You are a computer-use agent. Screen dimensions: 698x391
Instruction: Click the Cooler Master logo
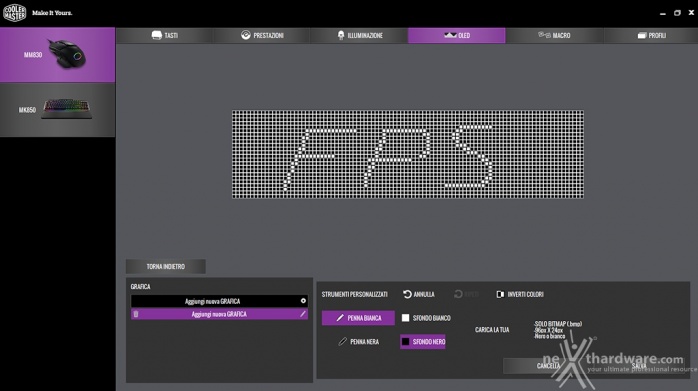click(x=14, y=13)
